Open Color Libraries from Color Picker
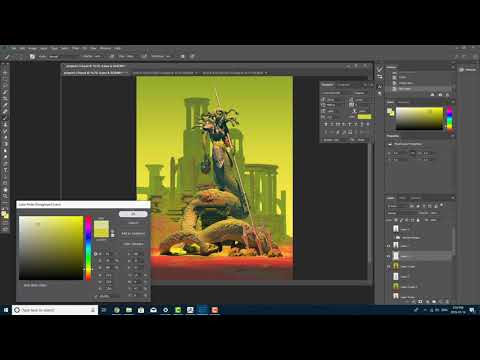The image size is (480, 360). pos(133,244)
